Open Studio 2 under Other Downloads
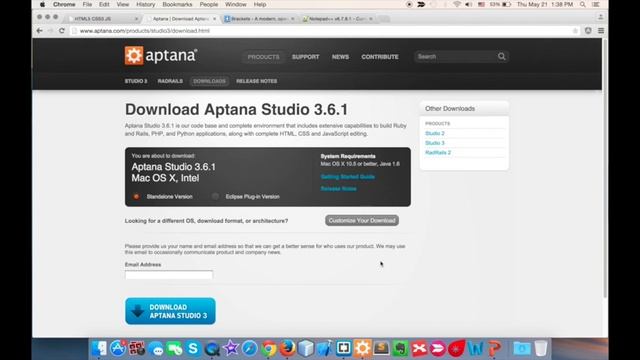The image size is (640, 360). 435,133
